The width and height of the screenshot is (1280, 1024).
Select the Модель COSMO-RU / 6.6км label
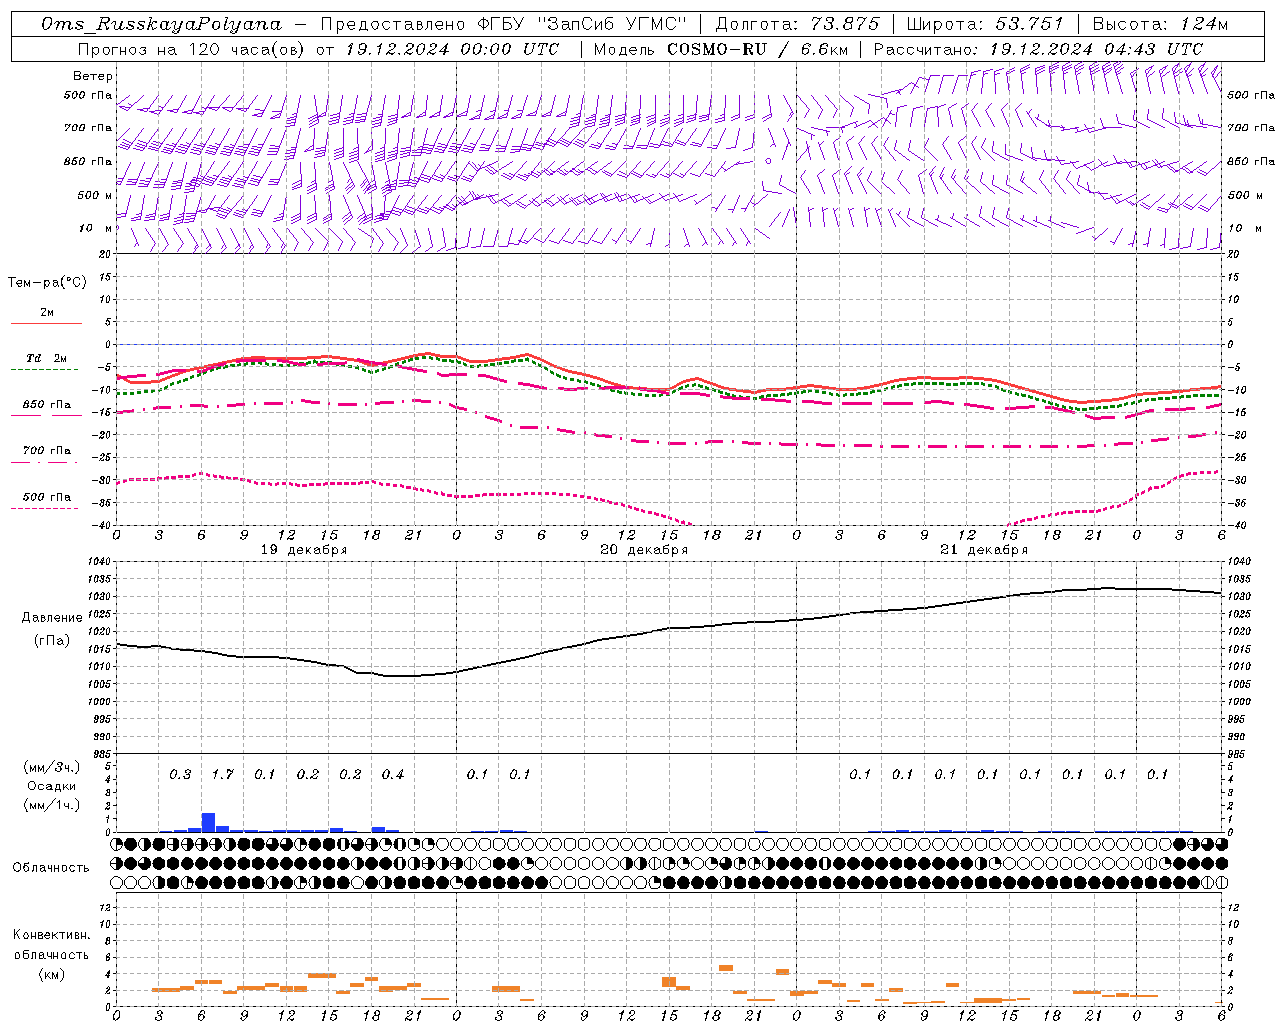[x=720, y=49]
